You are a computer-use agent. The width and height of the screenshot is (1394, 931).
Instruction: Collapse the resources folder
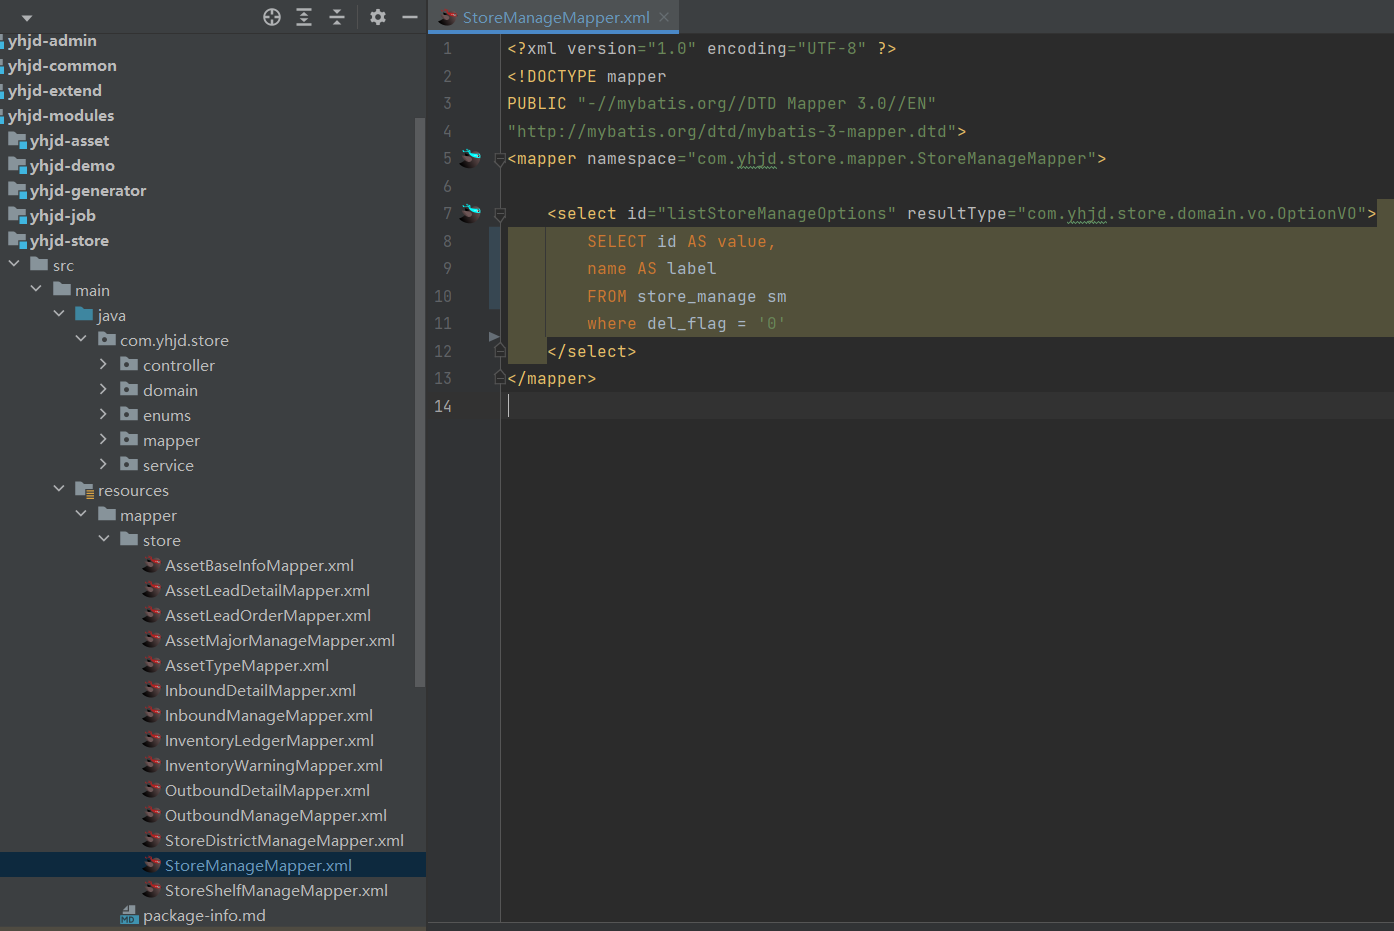pos(59,489)
